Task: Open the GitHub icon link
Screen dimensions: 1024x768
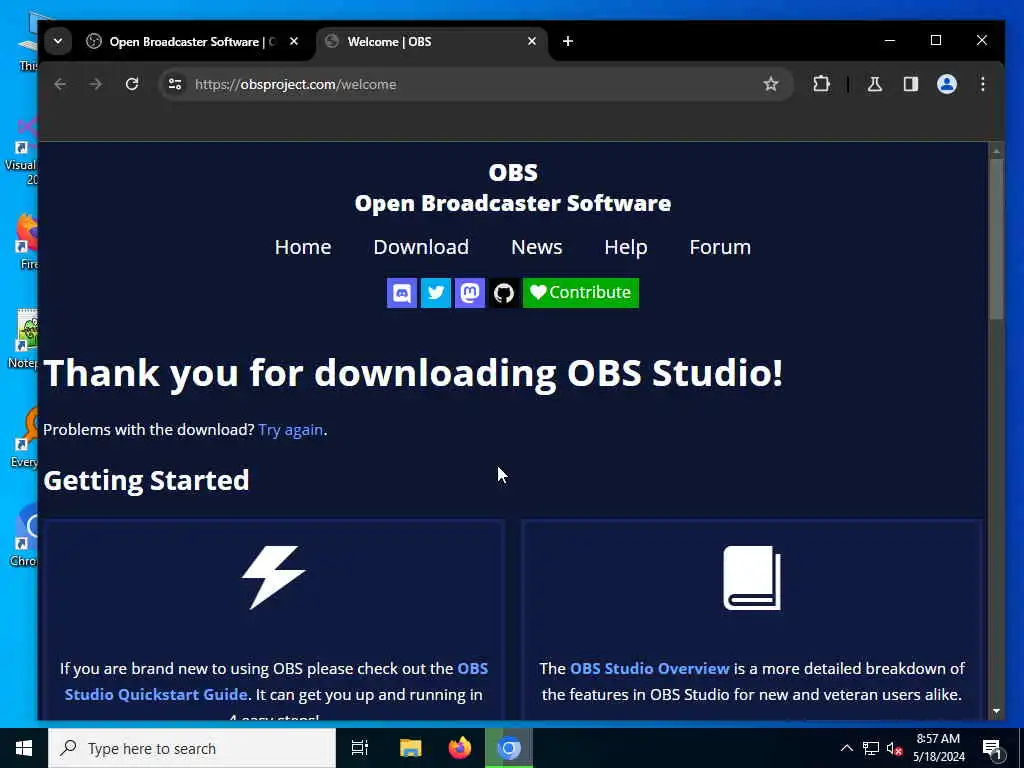Action: (x=504, y=293)
